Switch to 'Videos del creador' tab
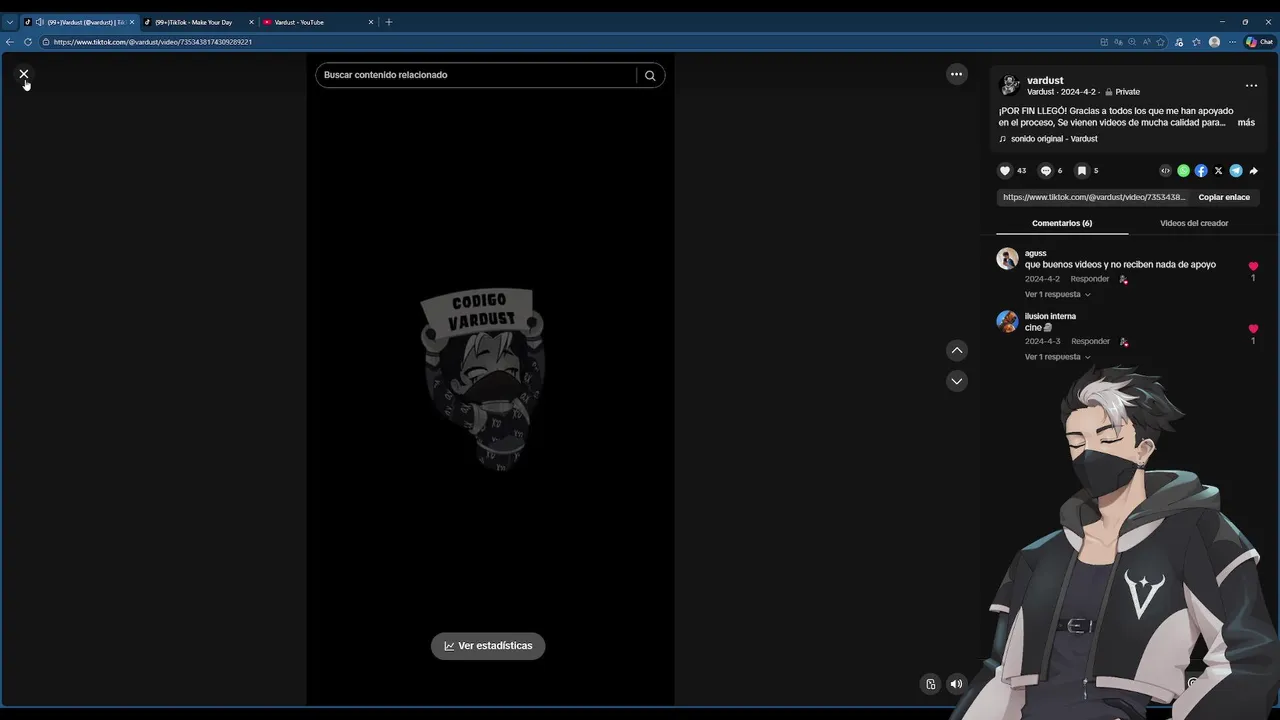 pos(1194,223)
